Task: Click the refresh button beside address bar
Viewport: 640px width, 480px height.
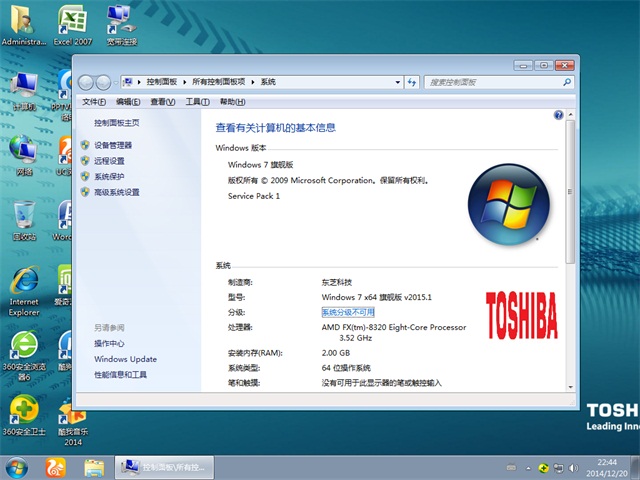Action: [413, 82]
